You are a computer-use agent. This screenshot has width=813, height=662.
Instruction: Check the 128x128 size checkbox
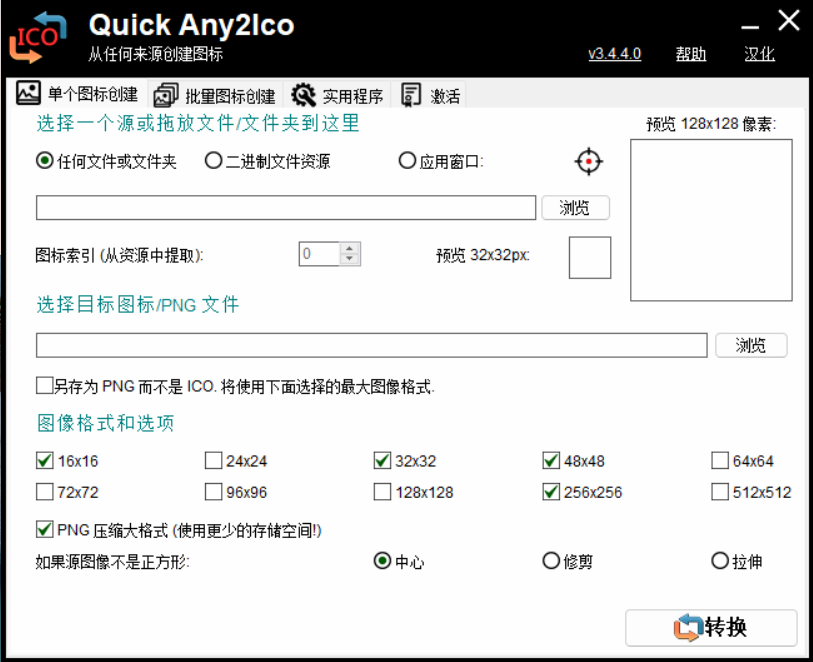coord(382,491)
